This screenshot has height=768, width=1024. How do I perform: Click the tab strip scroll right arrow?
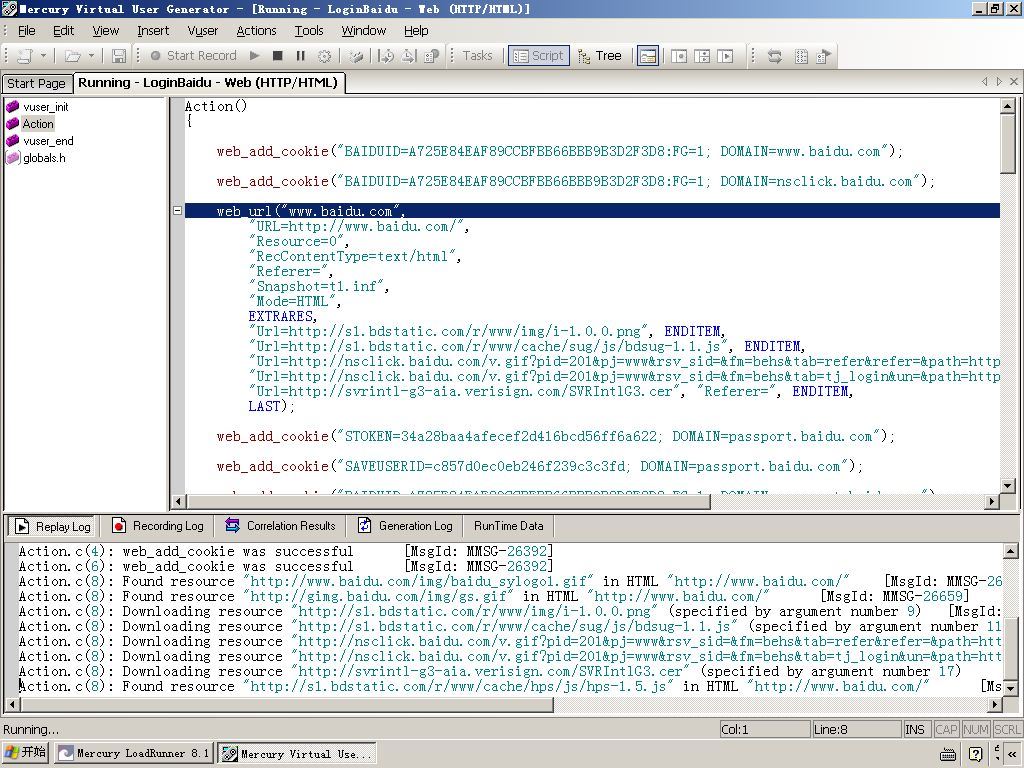999,82
